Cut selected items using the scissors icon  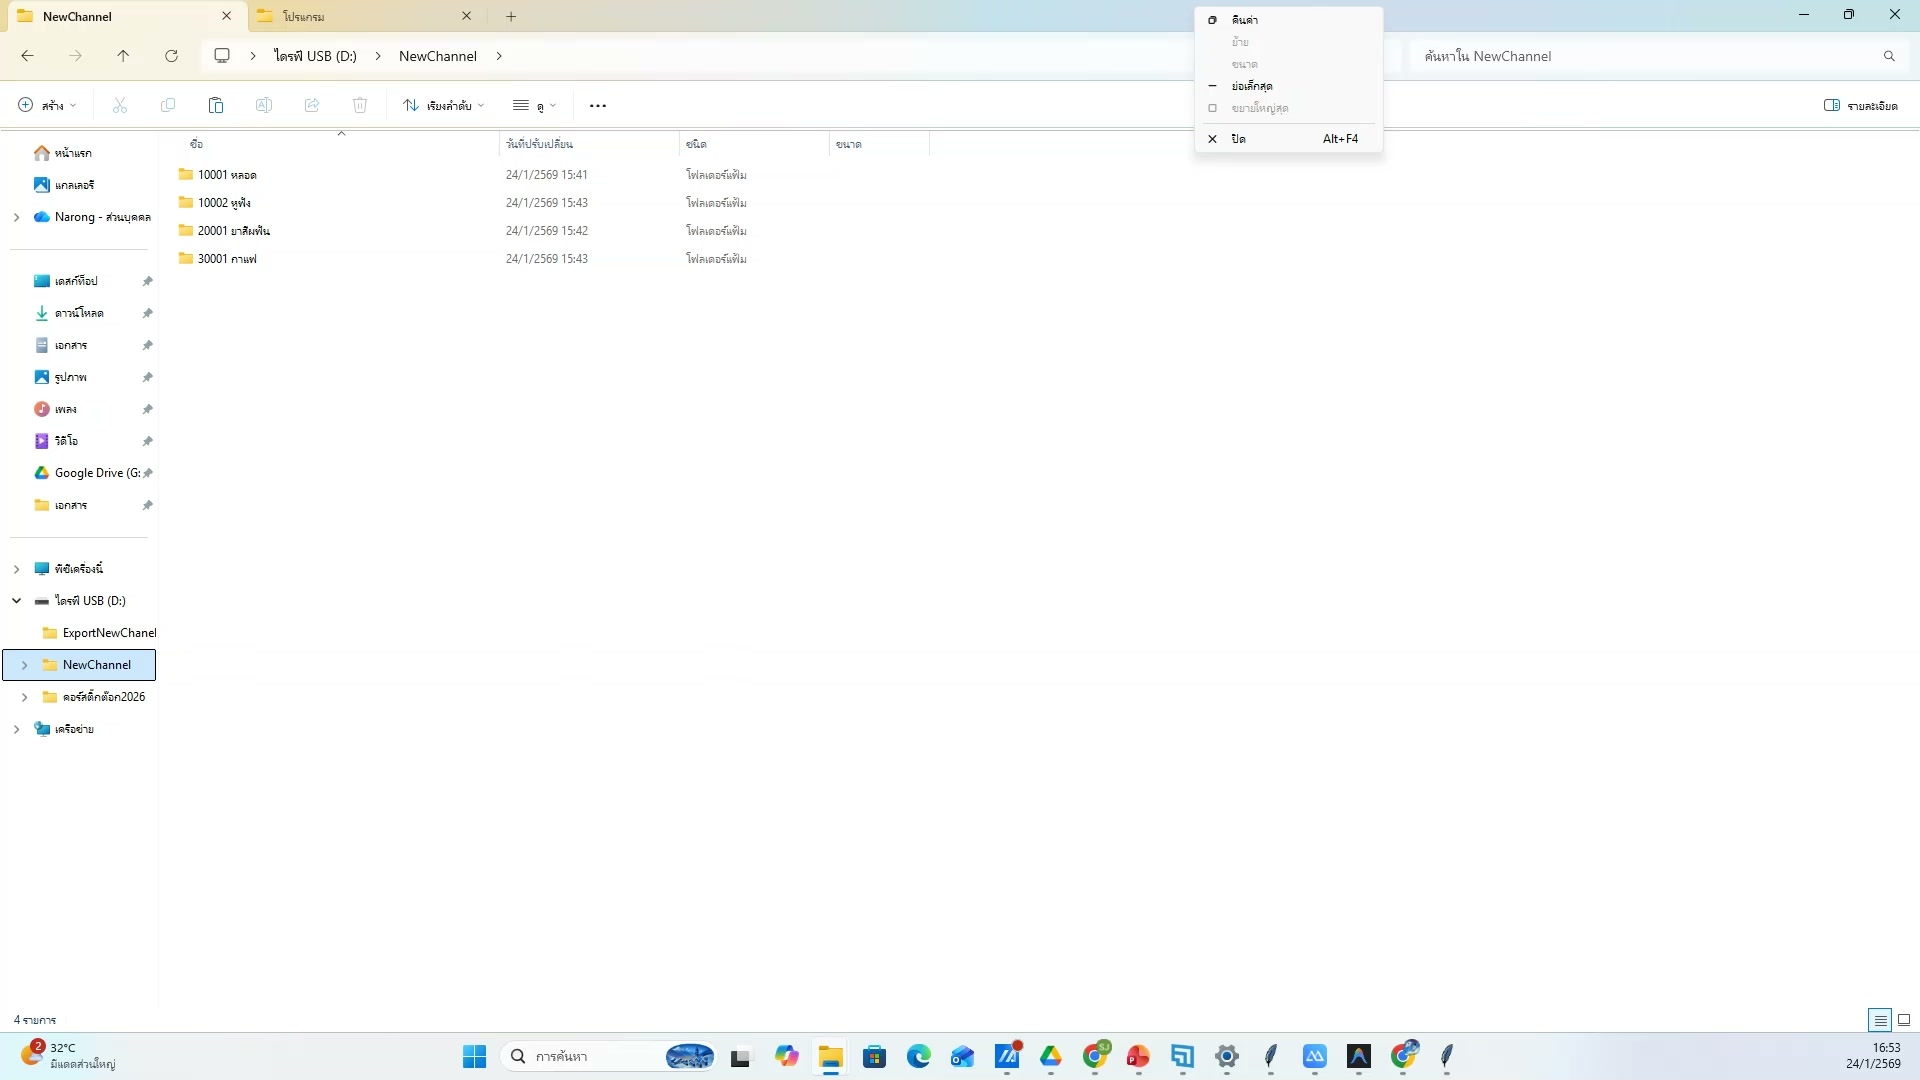coord(119,105)
